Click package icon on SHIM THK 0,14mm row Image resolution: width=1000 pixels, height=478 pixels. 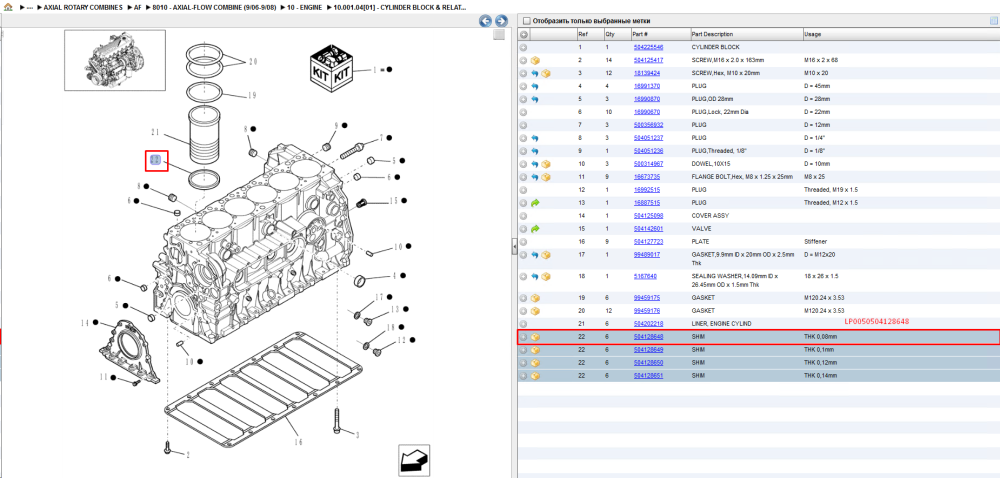[535, 376]
